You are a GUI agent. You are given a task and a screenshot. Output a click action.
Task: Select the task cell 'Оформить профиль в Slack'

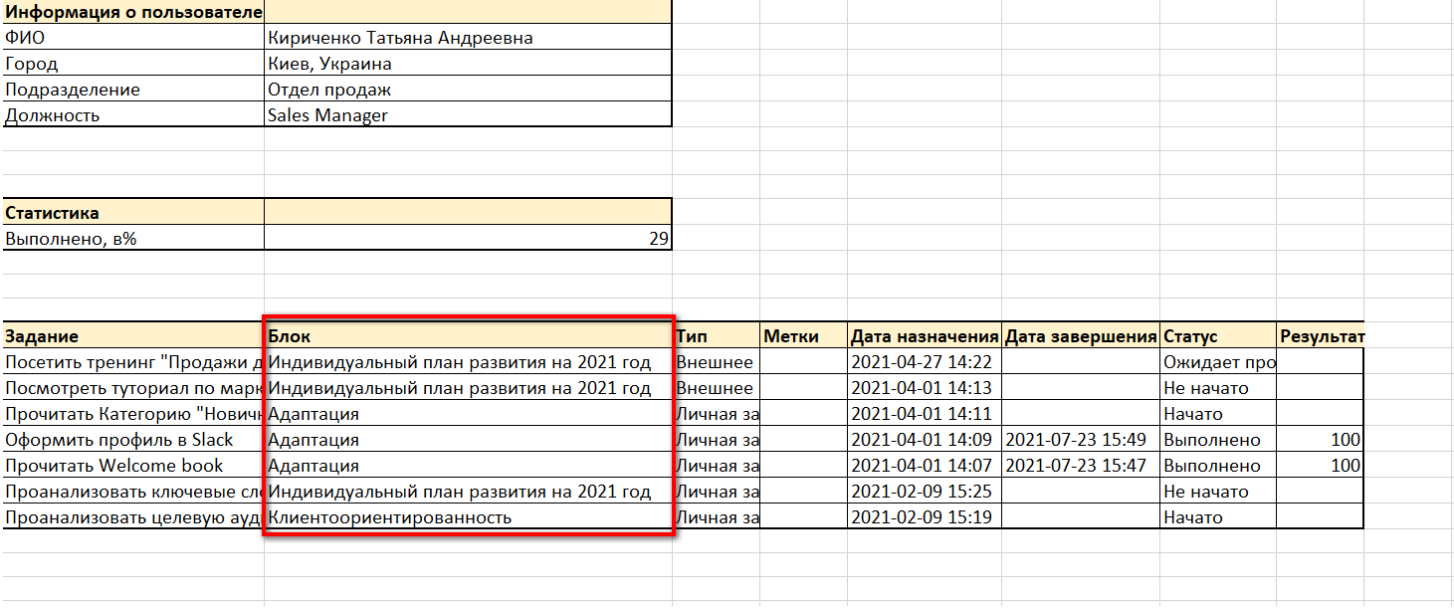coord(133,439)
